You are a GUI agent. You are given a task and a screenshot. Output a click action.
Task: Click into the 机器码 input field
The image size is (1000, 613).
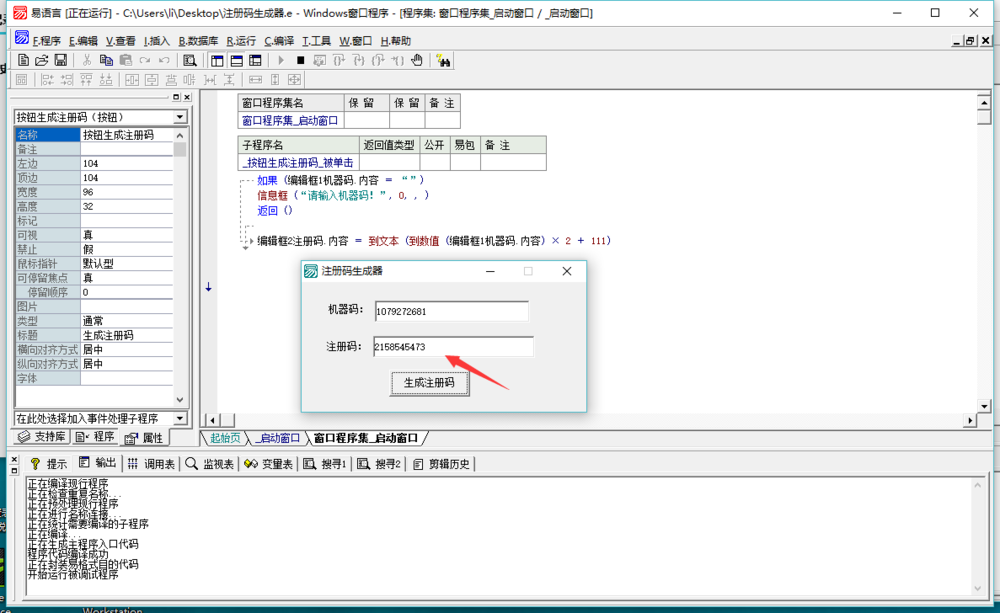tap(451, 312)
